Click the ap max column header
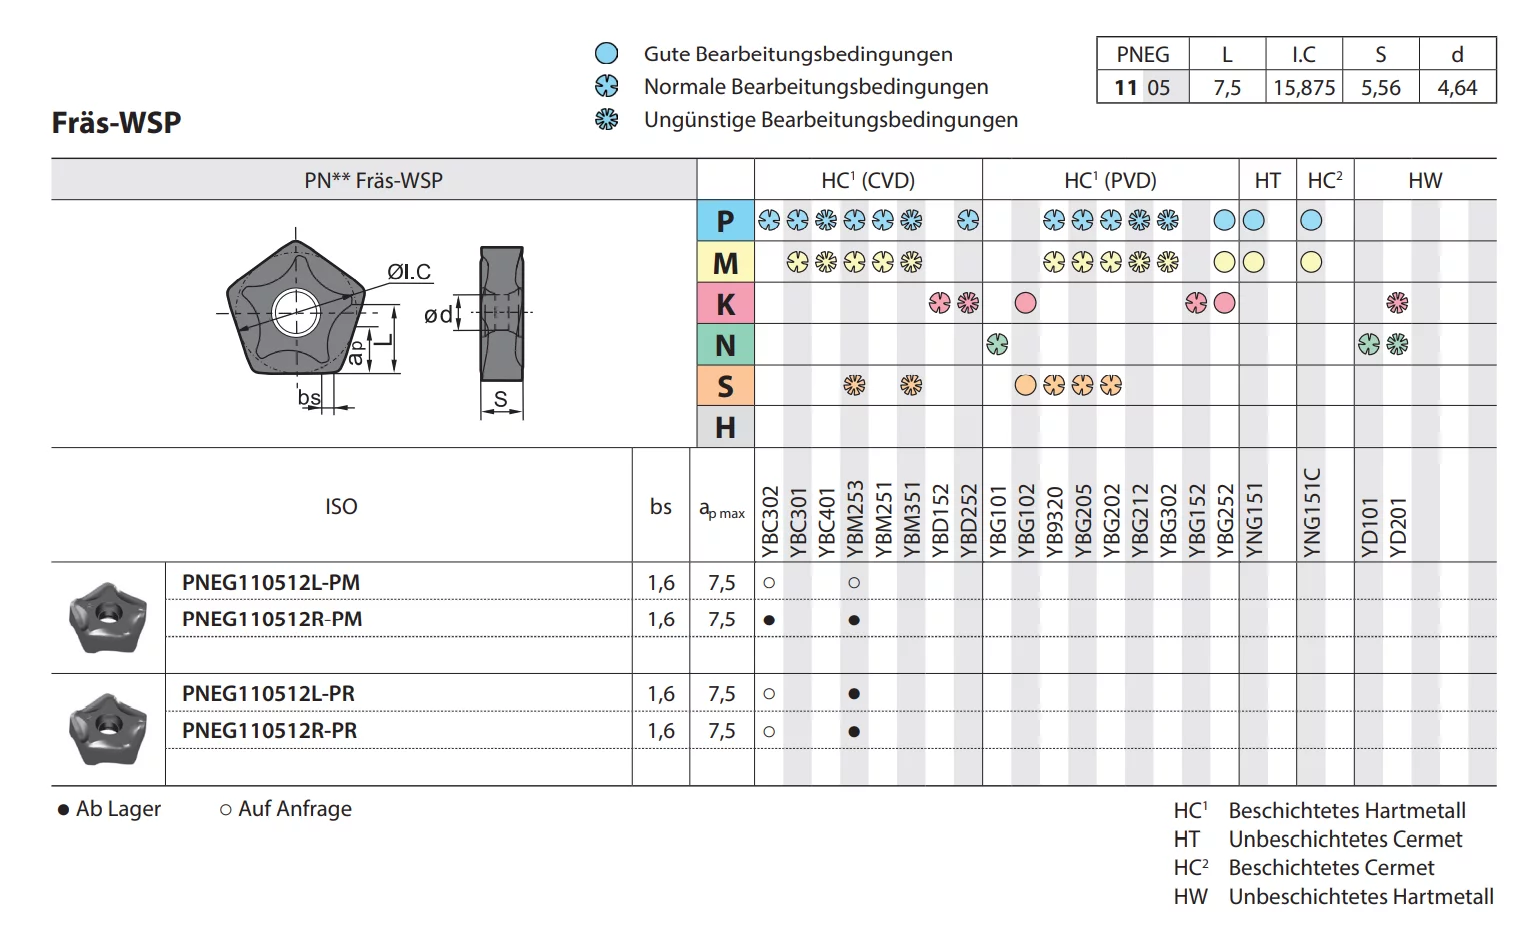The image size is (1533, 946). [x=721, y=510]
